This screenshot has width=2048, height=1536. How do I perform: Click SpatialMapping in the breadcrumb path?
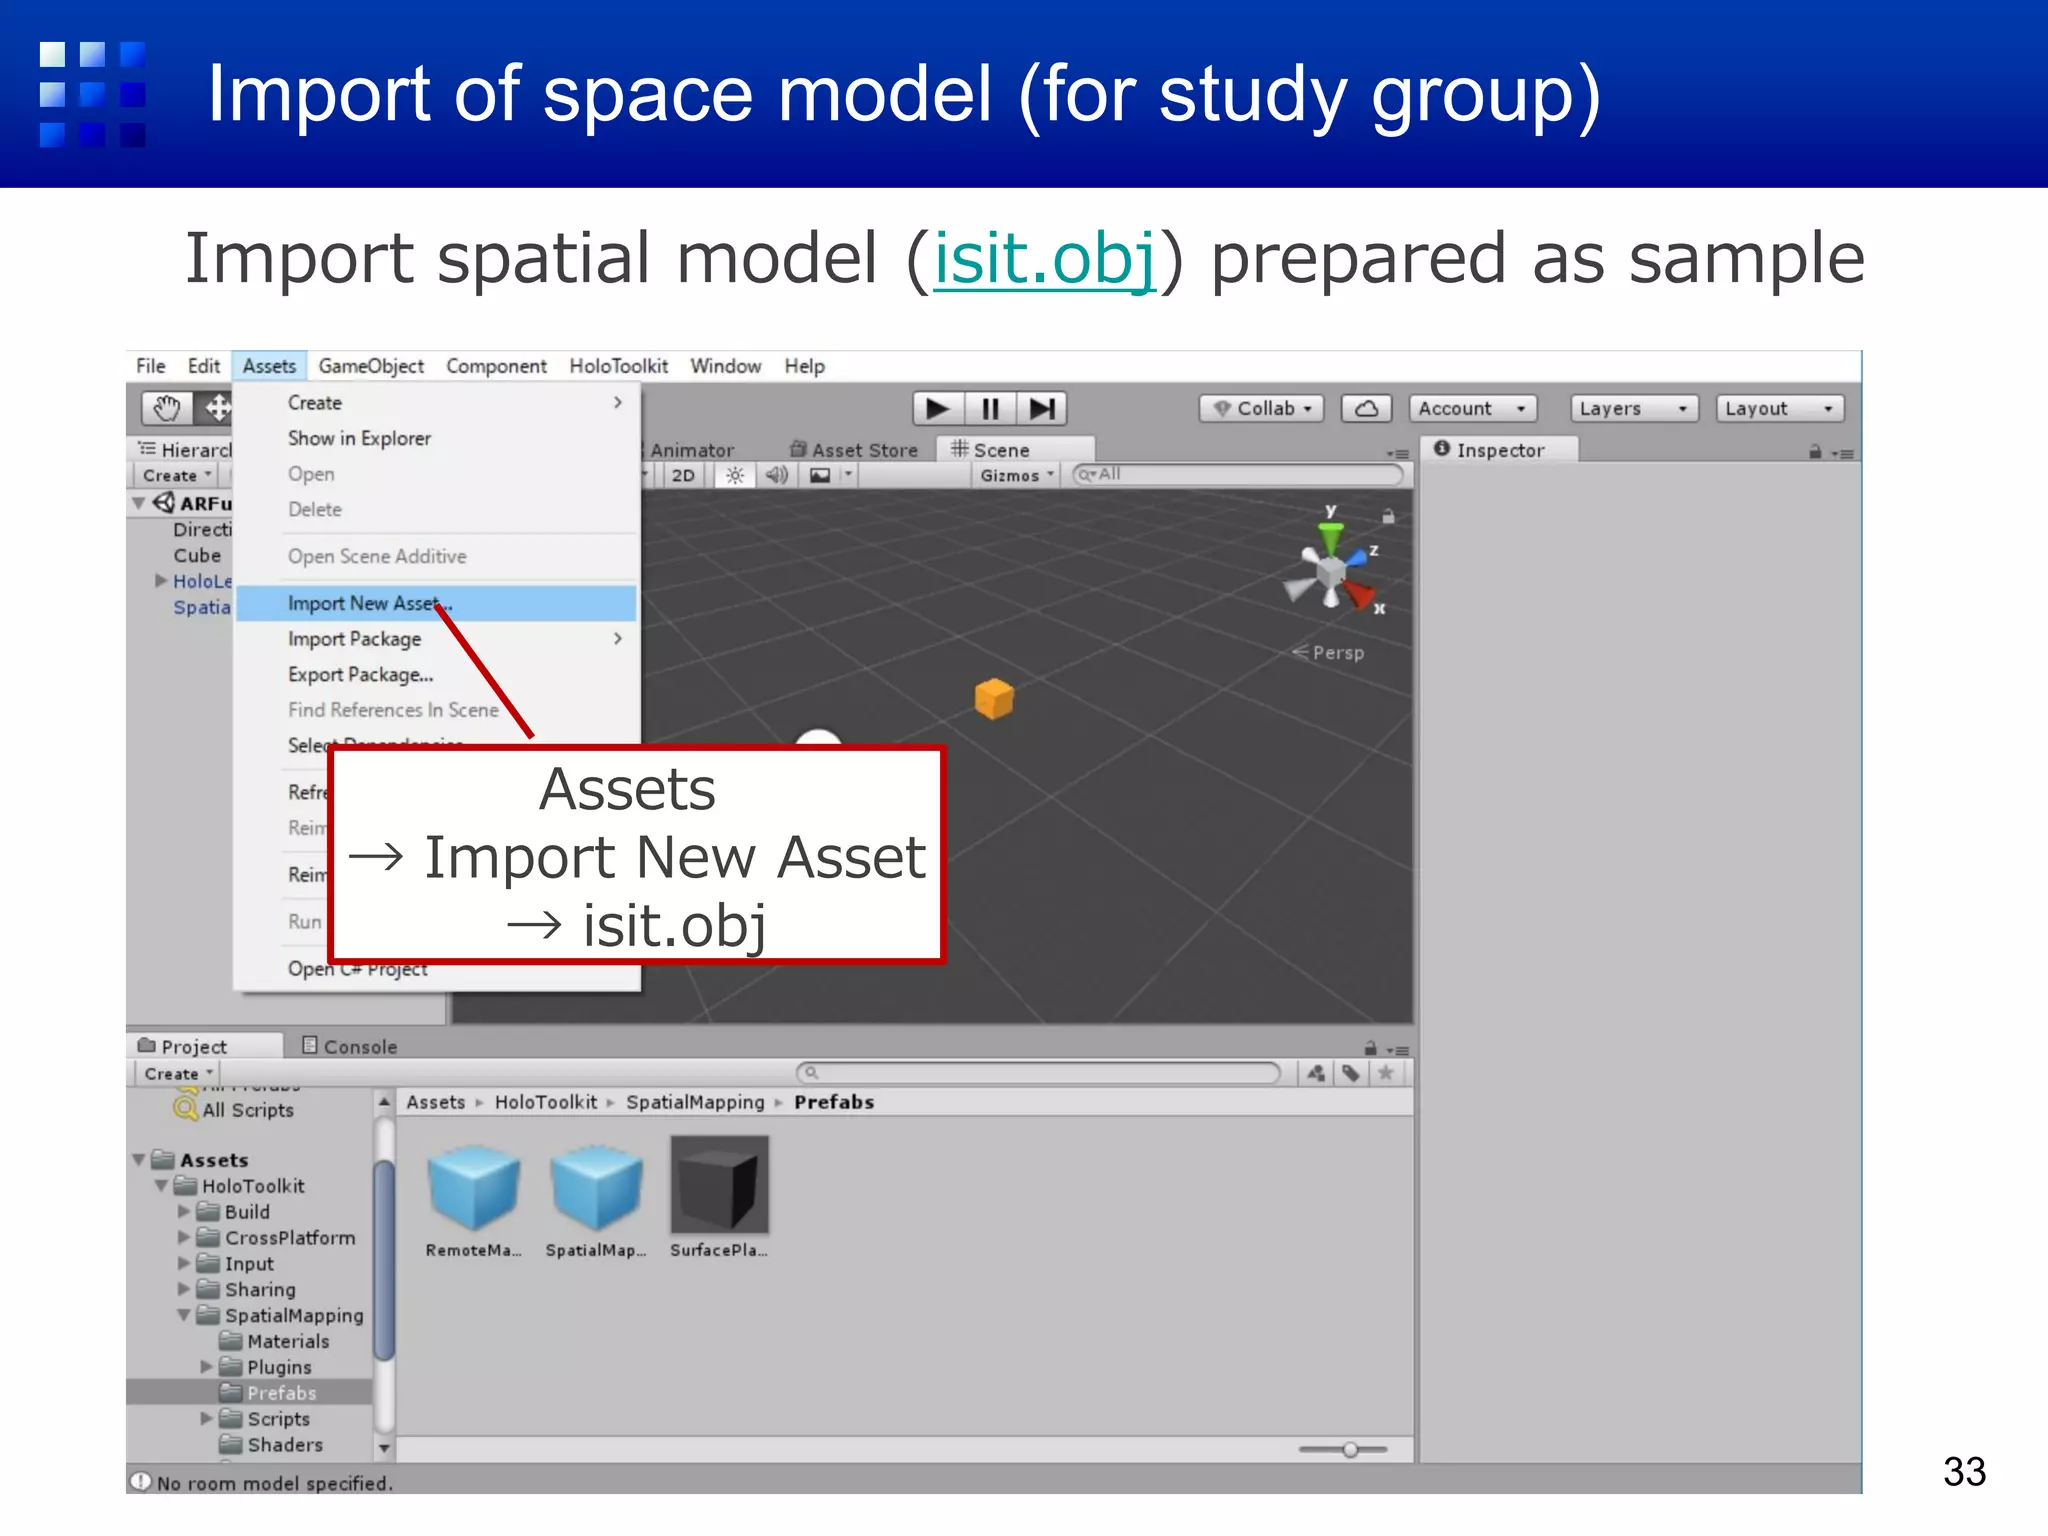coord(695,1102)
